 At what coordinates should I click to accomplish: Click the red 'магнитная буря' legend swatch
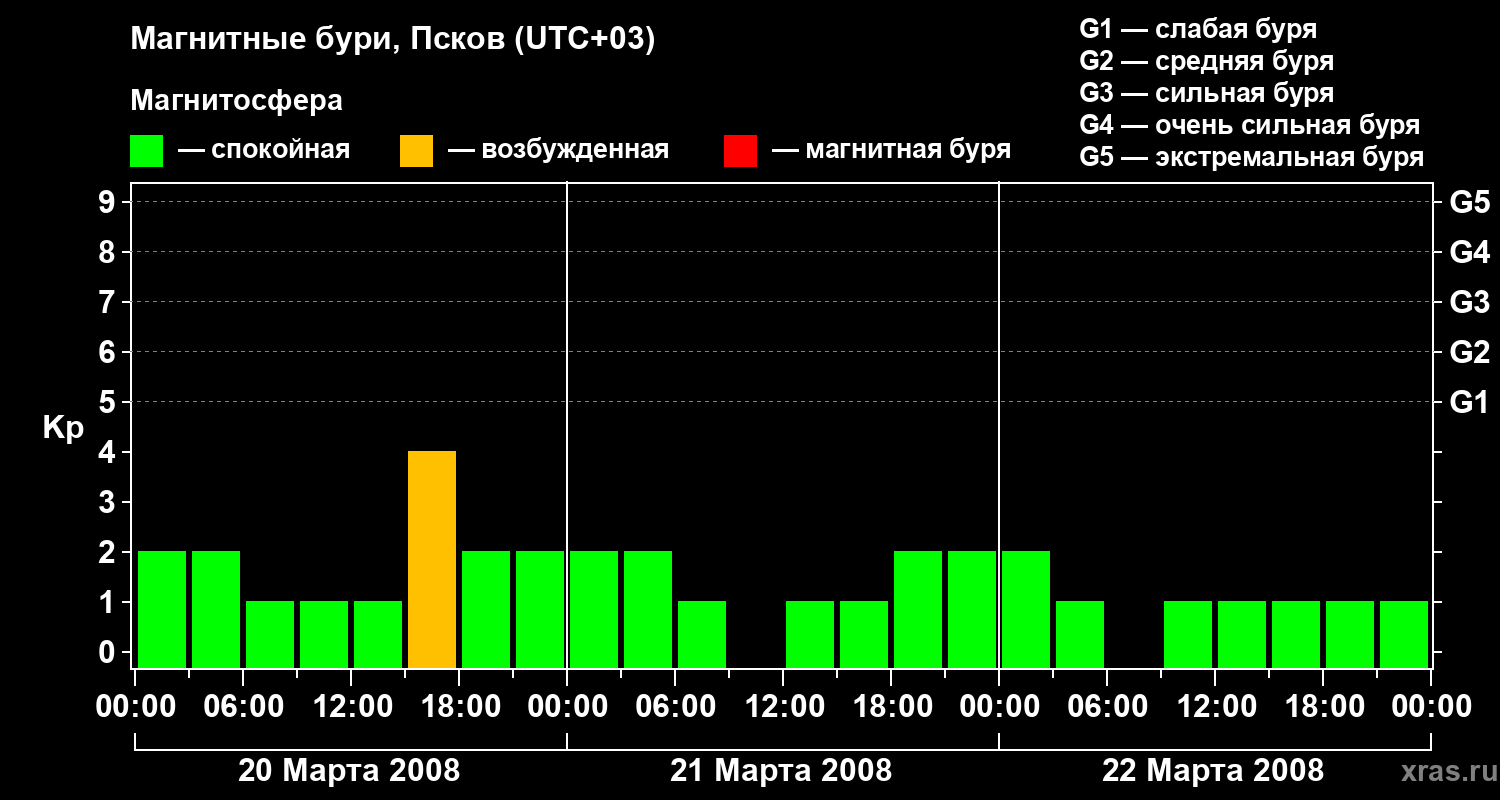coord(740,151)
